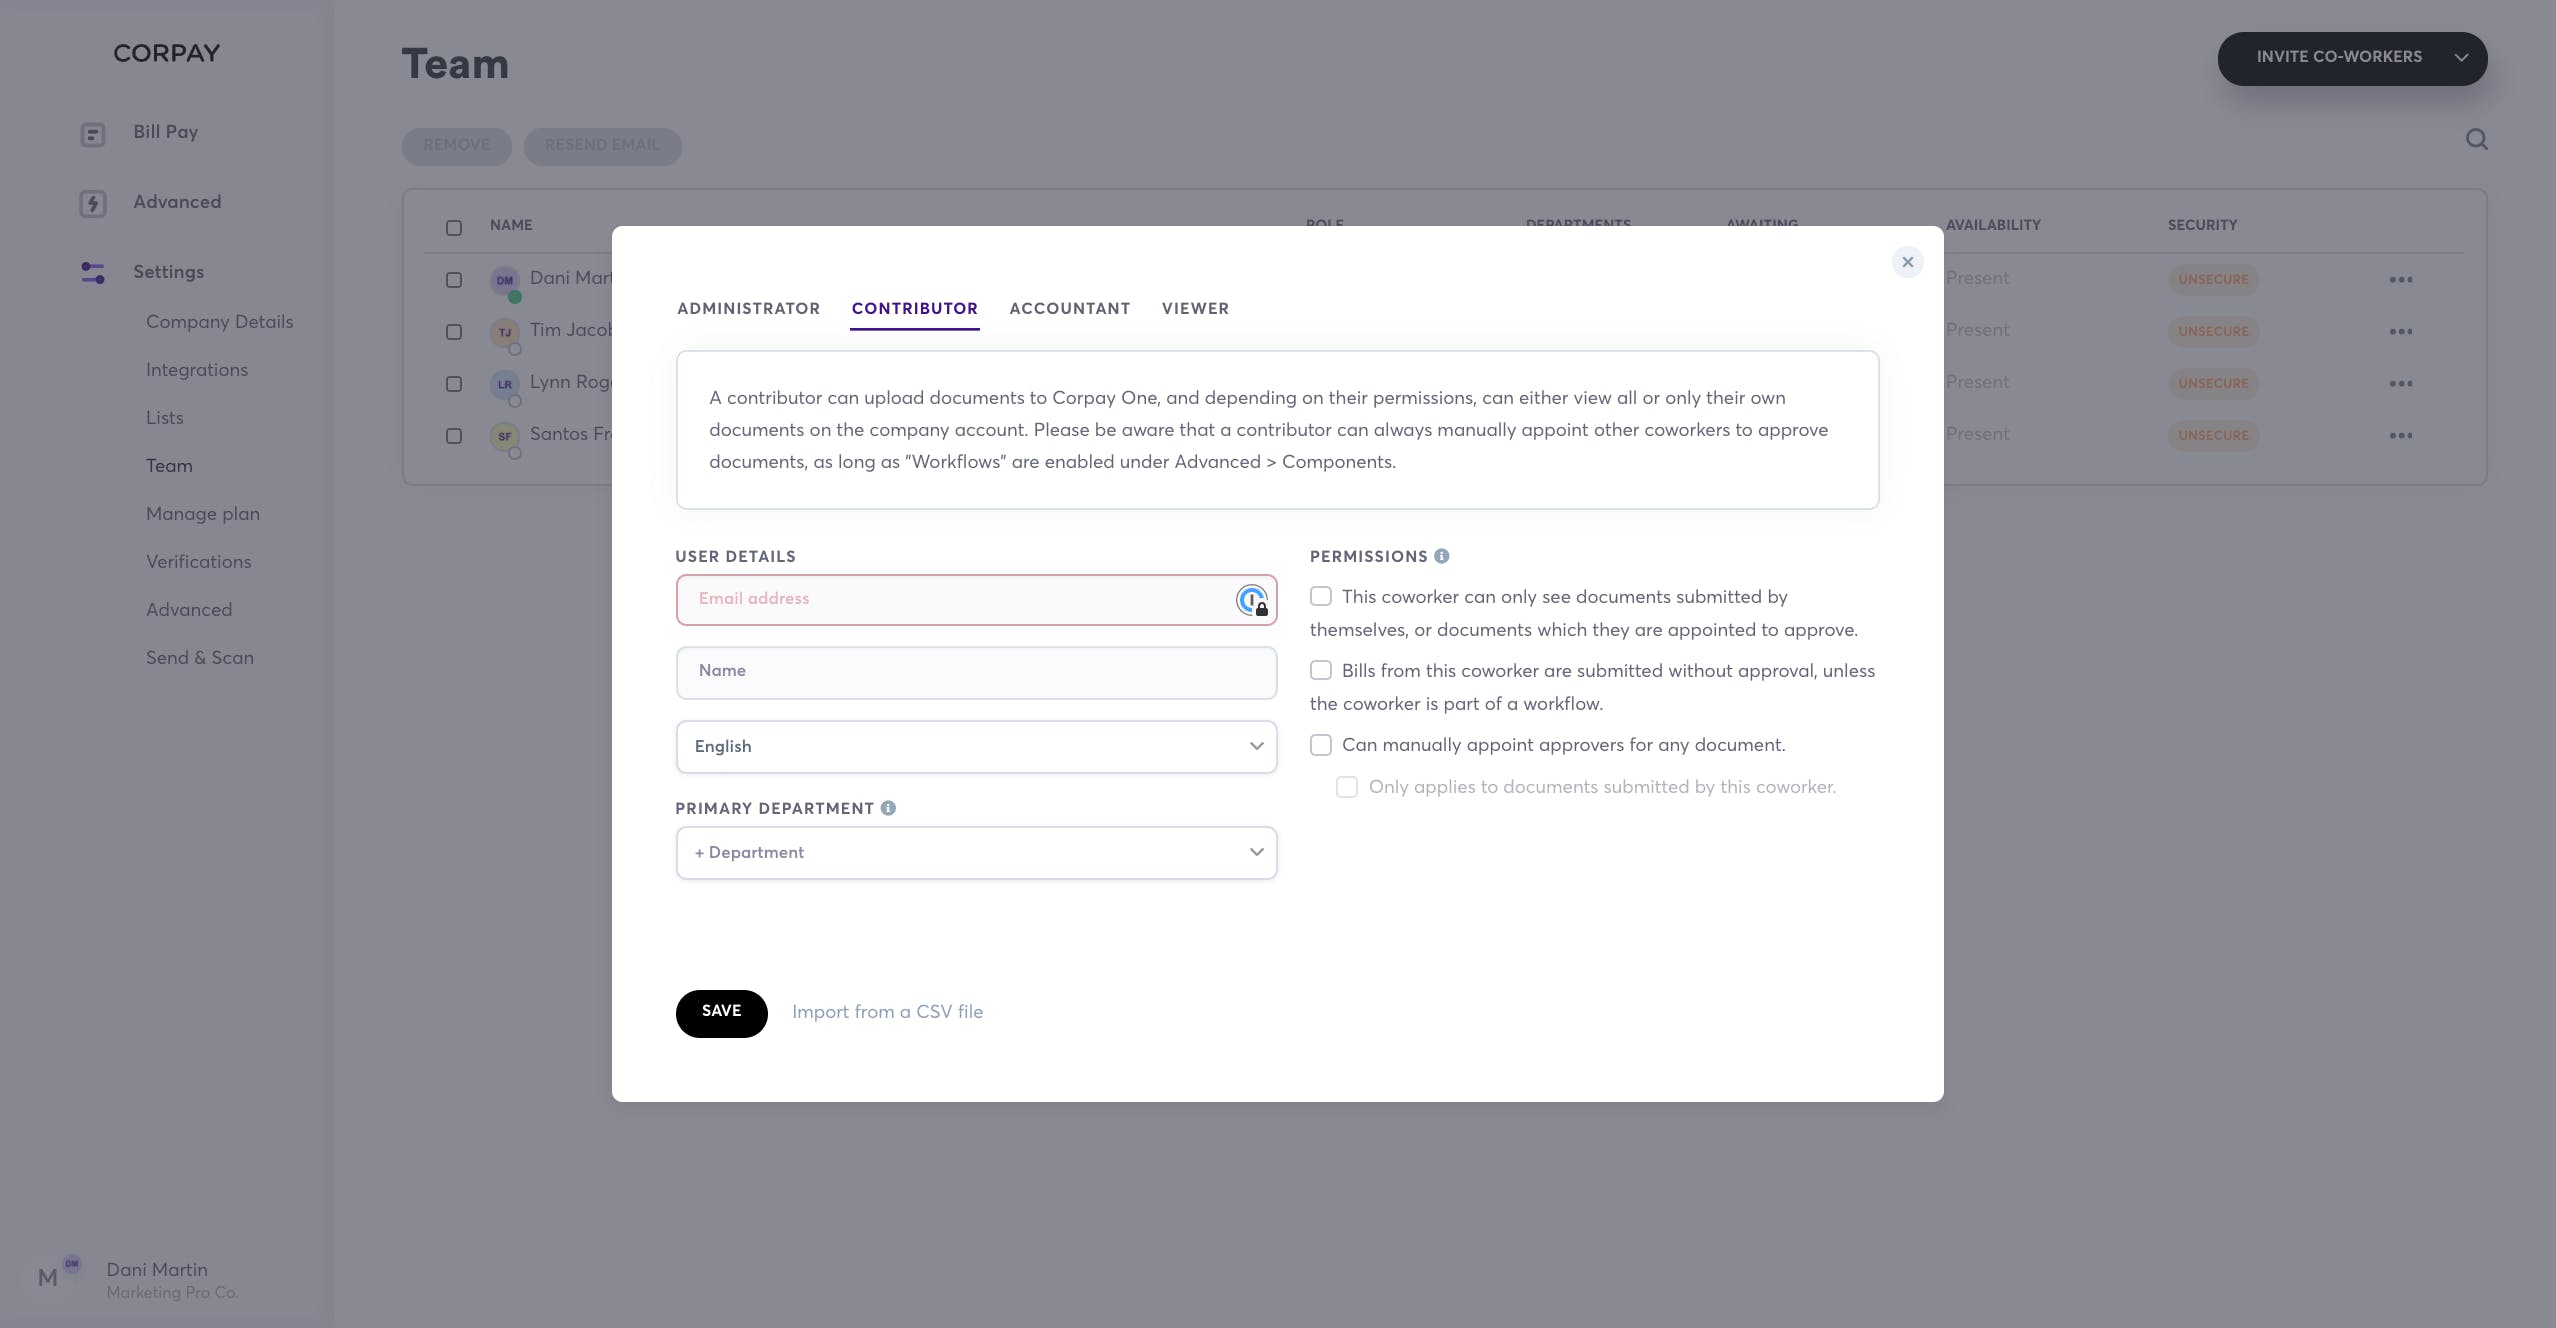Click the password manager icon in email field
Screen dimensions: 2556x1328
coord(1251,600)
